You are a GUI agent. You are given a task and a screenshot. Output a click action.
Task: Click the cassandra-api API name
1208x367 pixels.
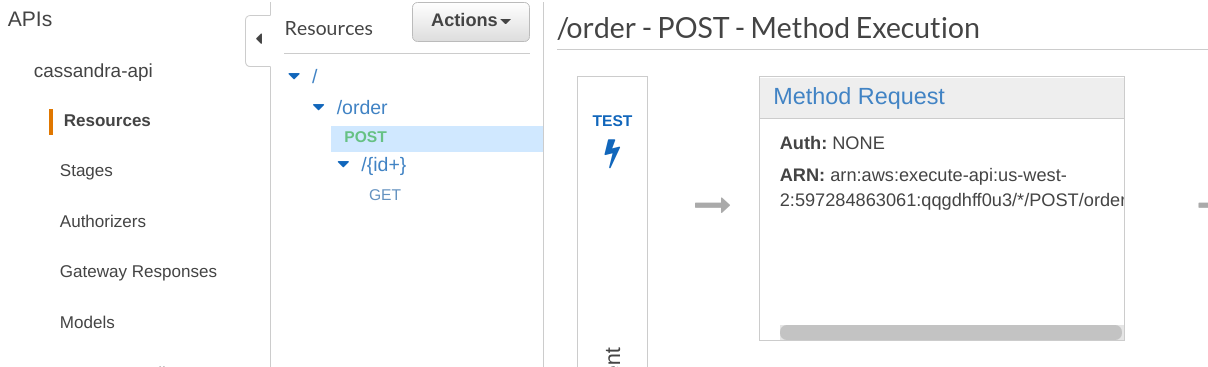93,71
